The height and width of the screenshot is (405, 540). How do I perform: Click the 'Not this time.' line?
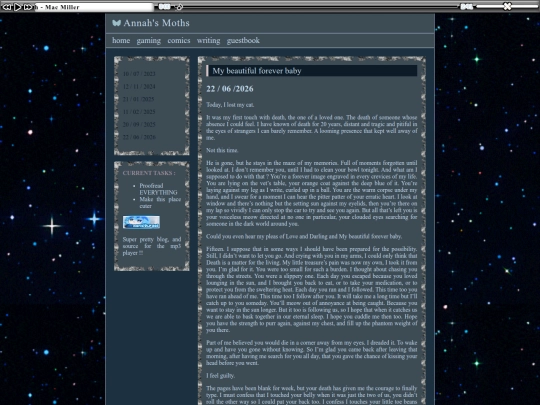pos(222,150)
